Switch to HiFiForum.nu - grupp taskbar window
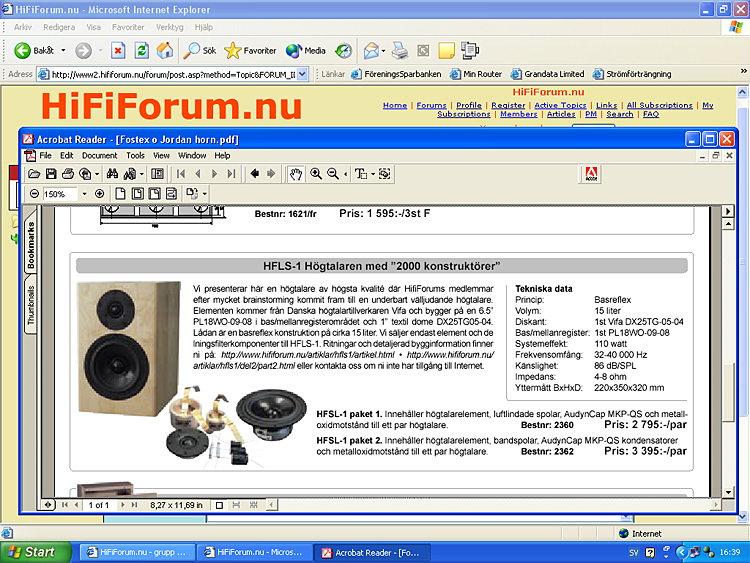This screenshot has width=750, height=563. coord(137,552)
